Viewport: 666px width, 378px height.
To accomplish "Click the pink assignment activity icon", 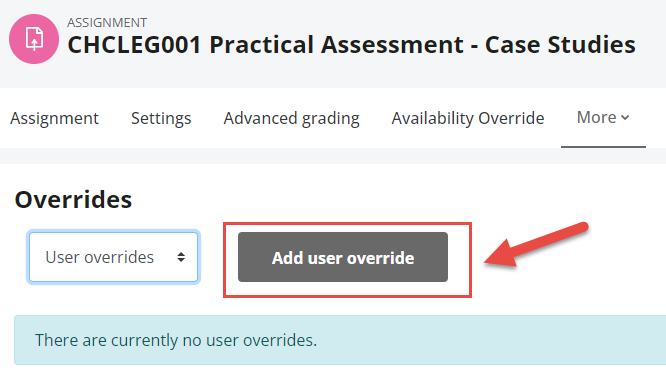I will 34,39.
